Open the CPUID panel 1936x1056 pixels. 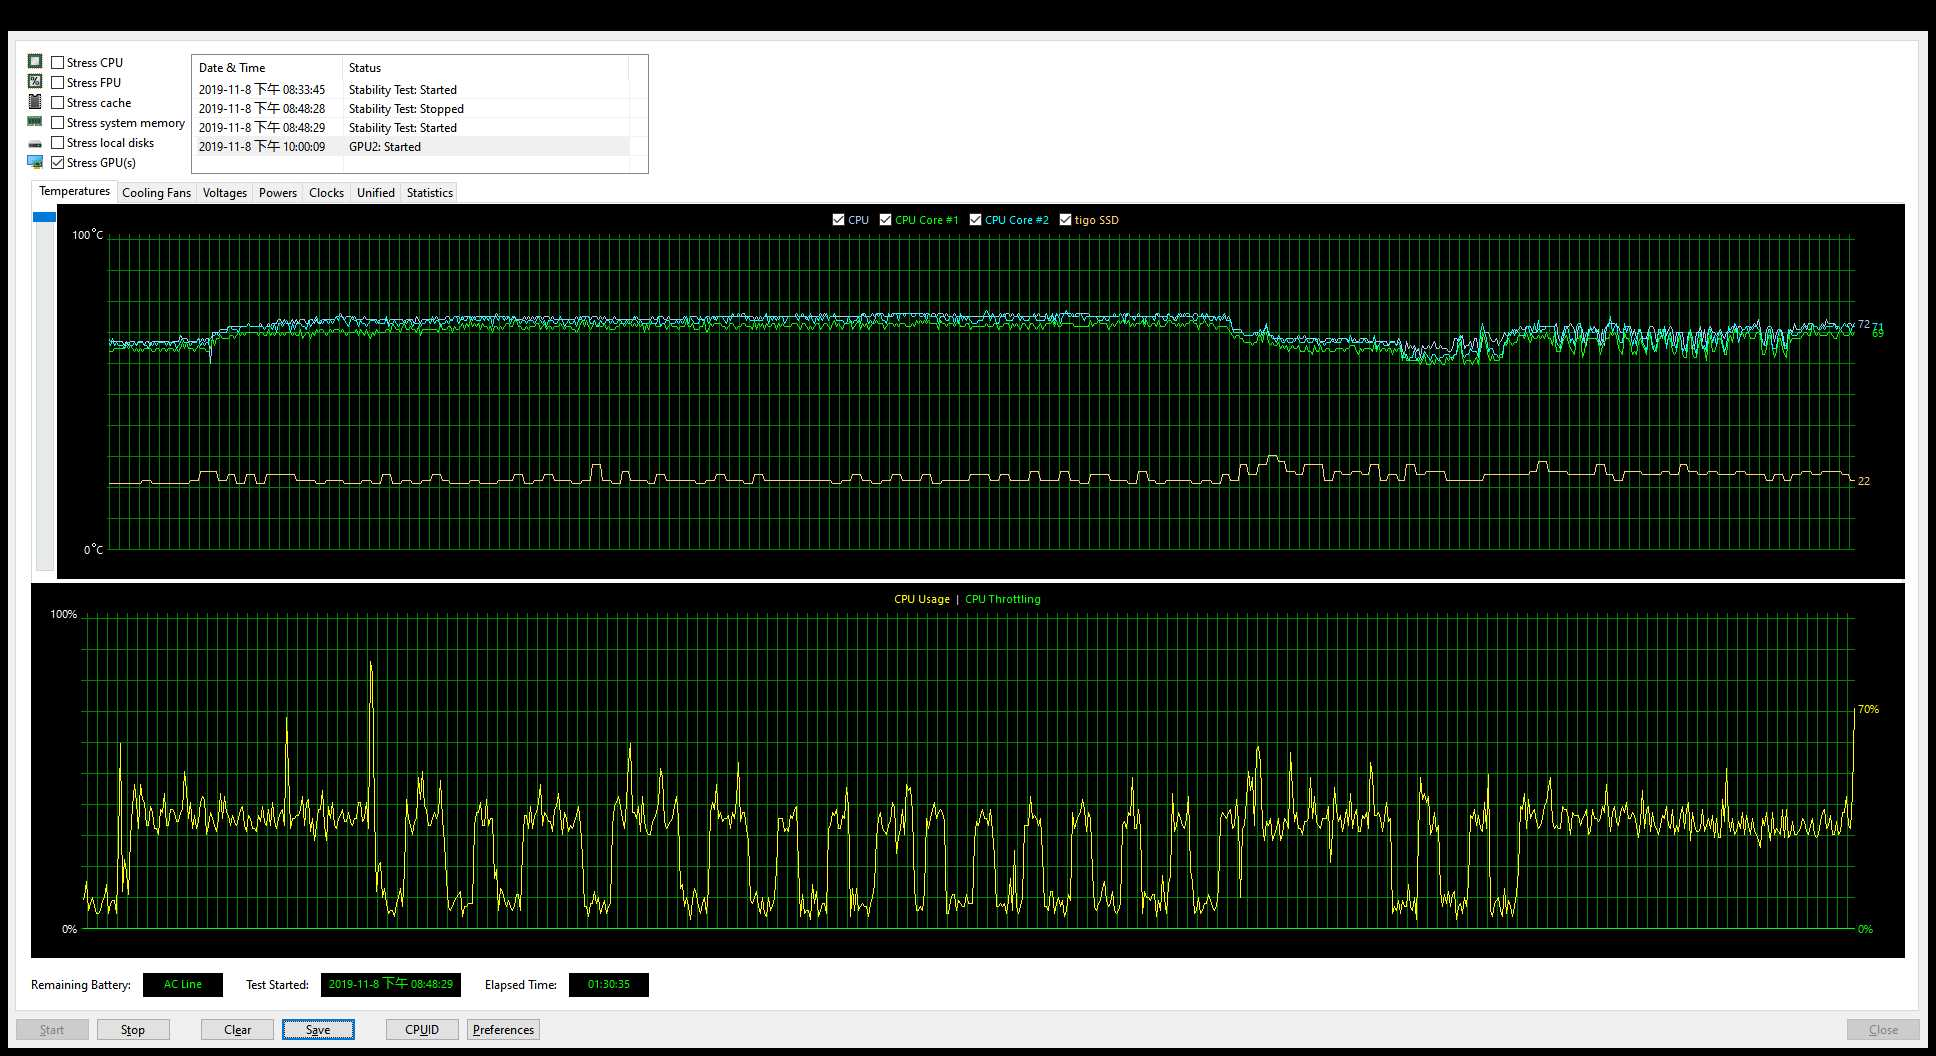422,1029
